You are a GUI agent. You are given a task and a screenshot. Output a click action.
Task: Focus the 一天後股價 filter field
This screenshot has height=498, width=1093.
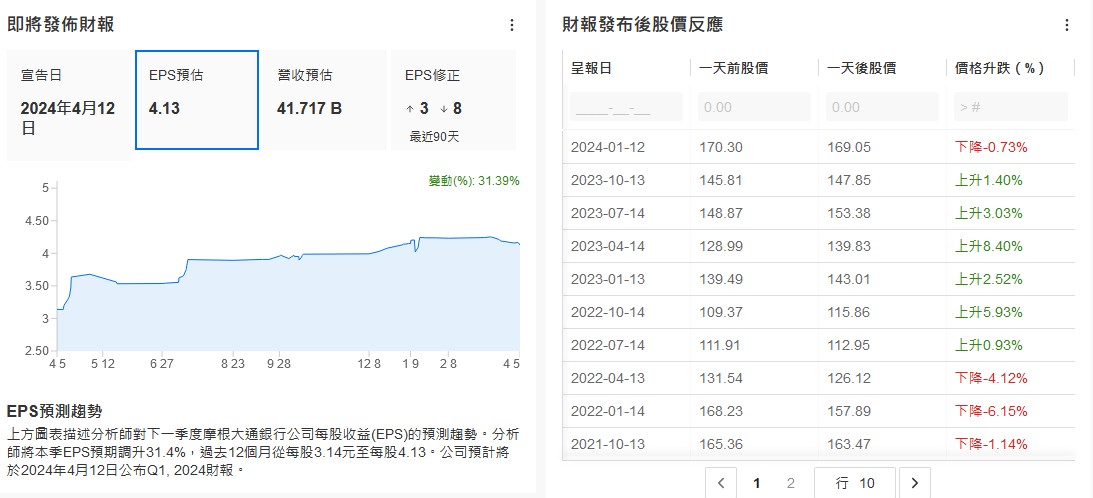[x=882, y=107]
